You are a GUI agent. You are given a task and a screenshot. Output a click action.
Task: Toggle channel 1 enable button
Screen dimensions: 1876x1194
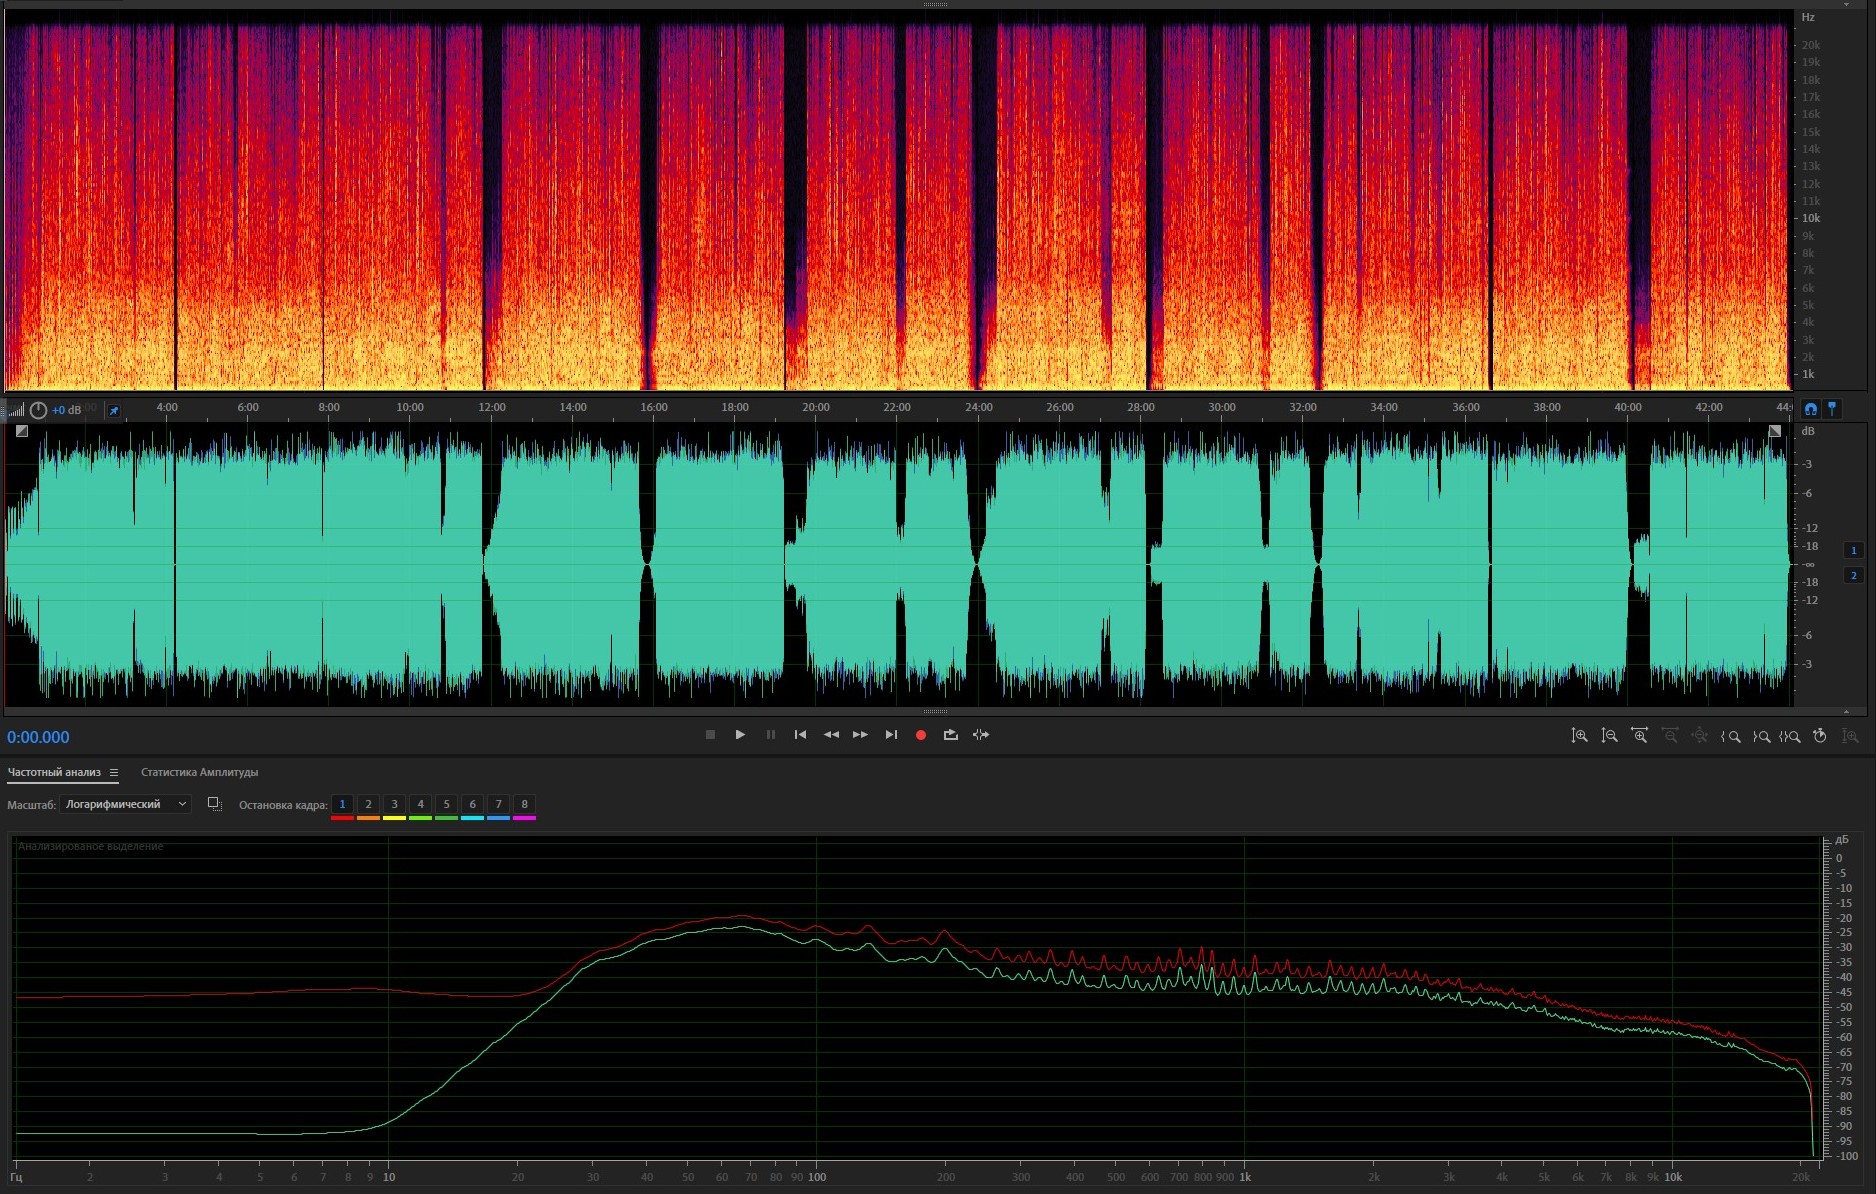tap(1853, 550)
